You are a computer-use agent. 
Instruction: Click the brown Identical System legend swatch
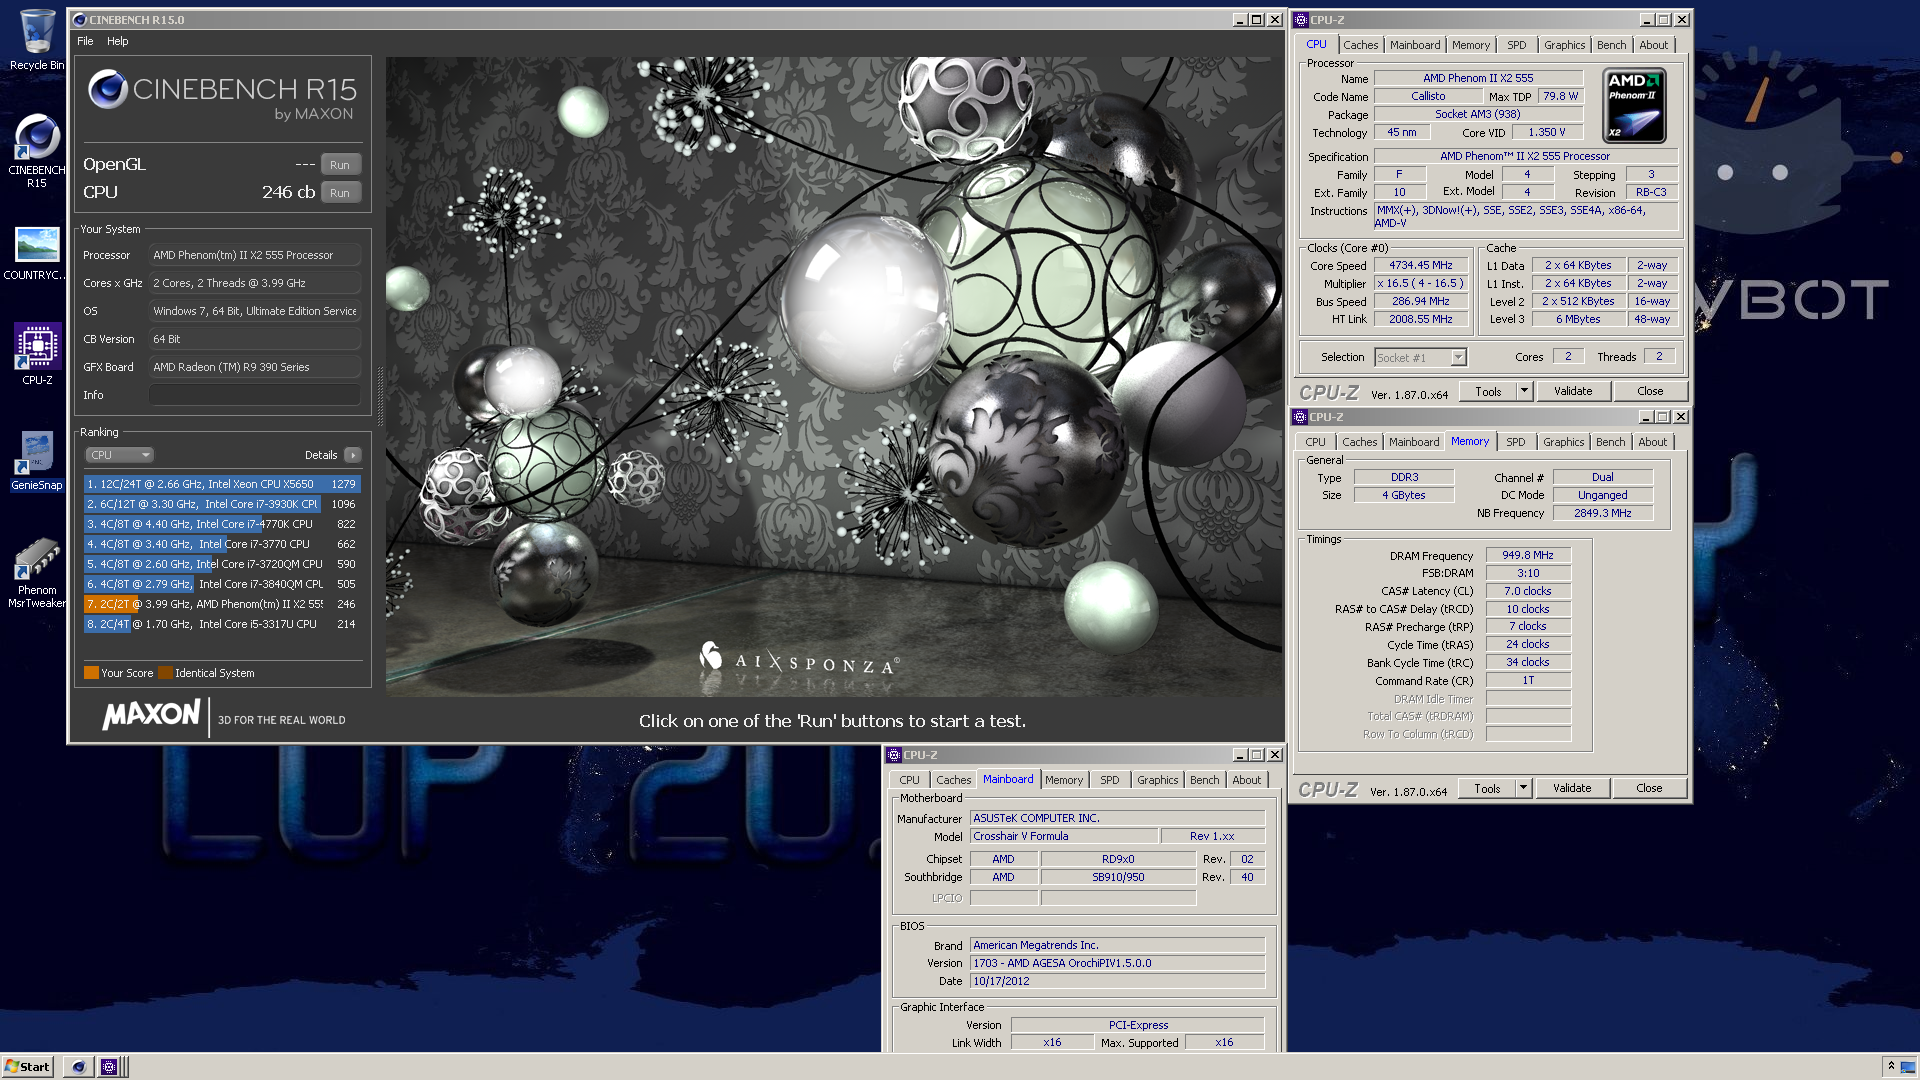[x=165, y=673]
